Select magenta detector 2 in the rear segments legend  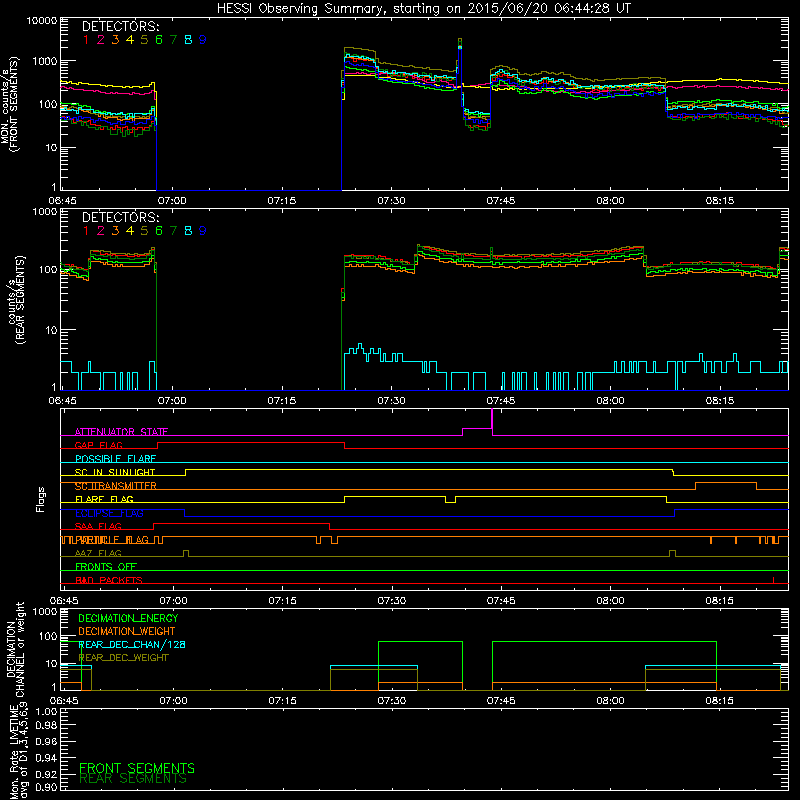[101, 231]
